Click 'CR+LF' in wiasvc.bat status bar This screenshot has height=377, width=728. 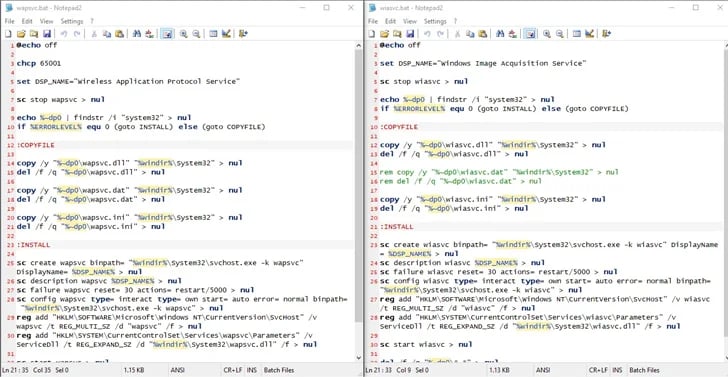pos(598,370)
